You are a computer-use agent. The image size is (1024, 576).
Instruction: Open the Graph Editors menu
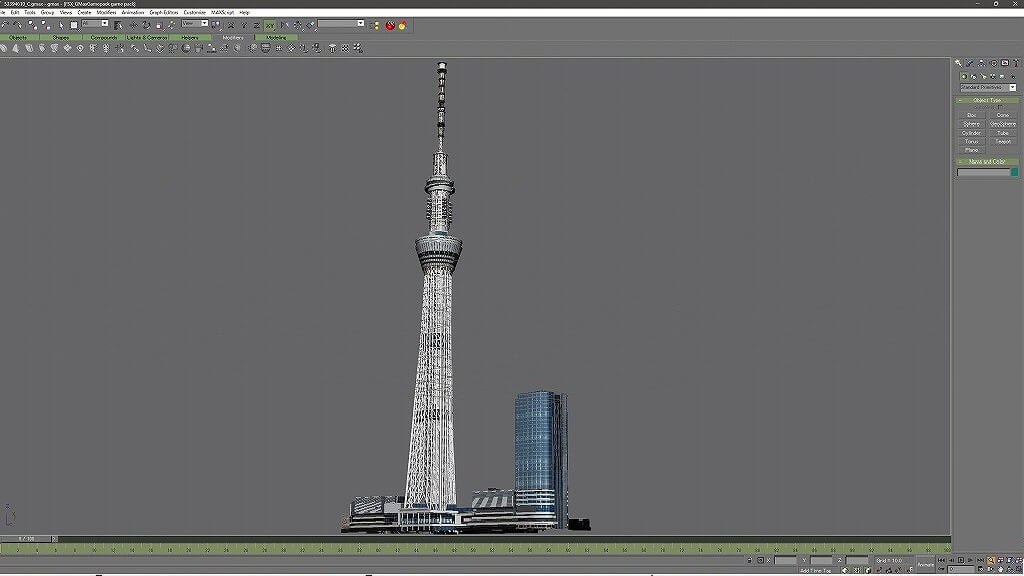(164, 12)
